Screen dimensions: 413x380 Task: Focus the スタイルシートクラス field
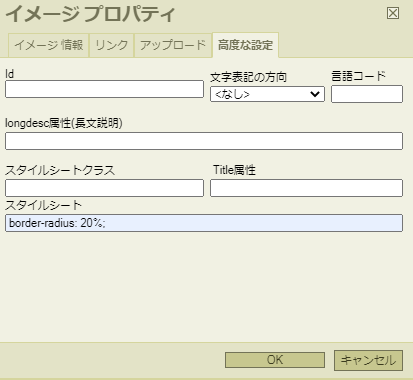pos(104,188)
